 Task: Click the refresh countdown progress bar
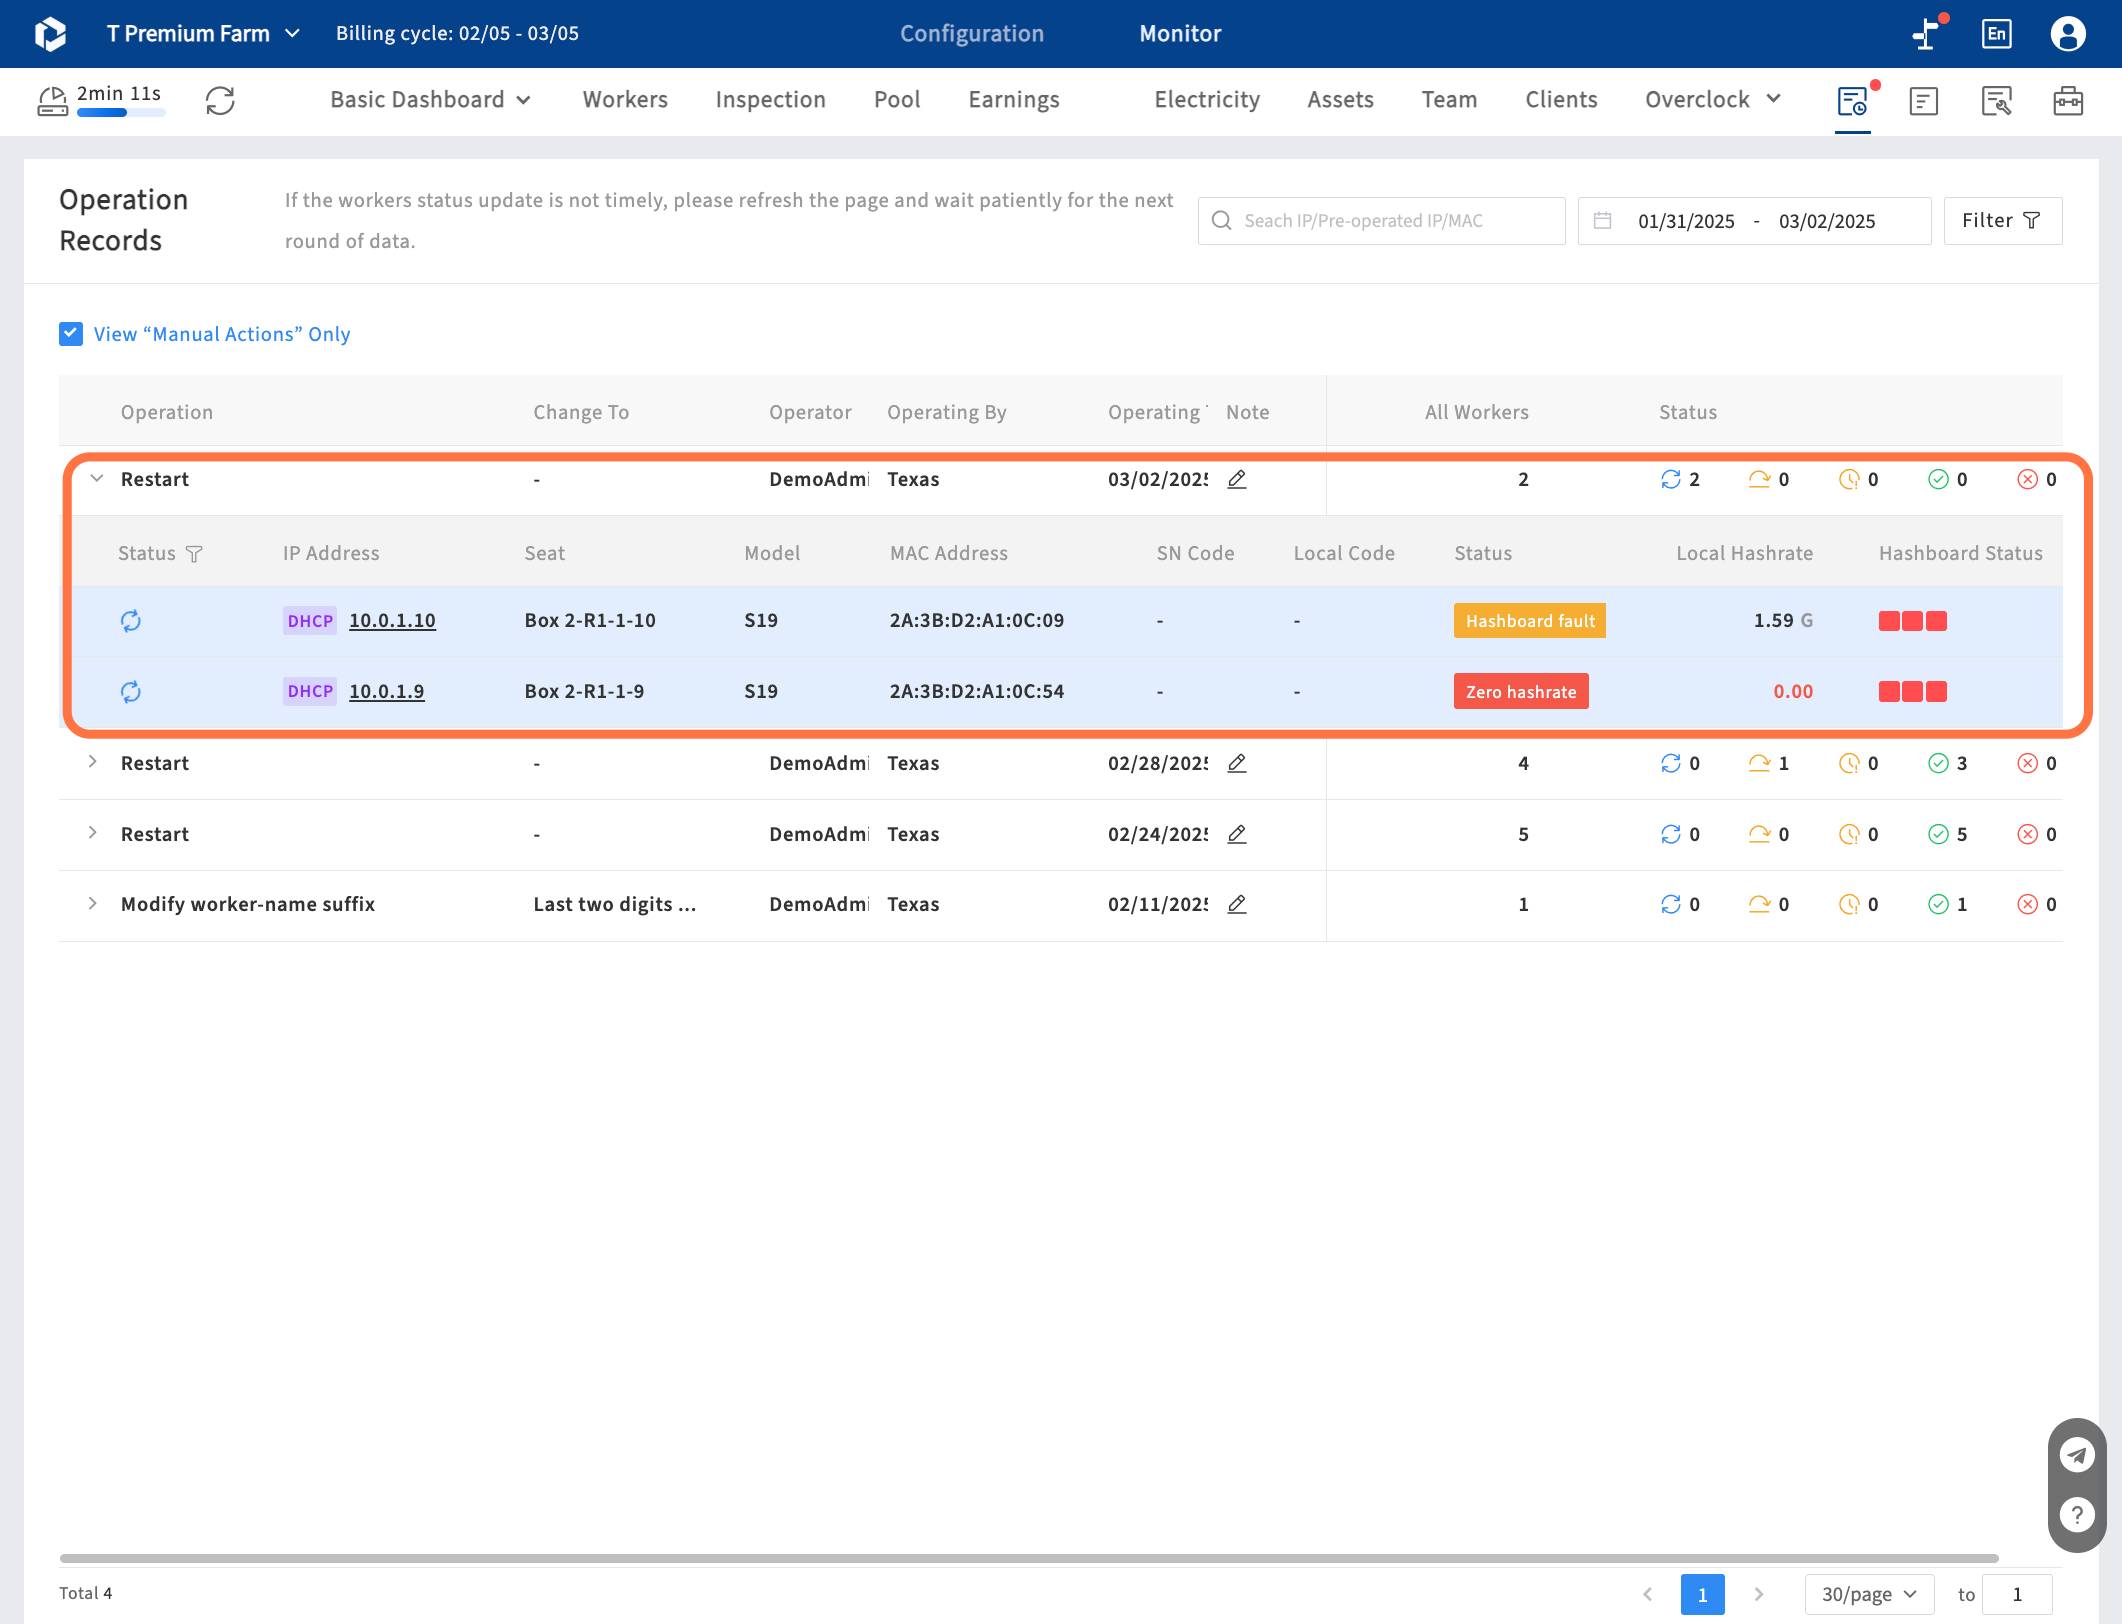click(121, 113)
